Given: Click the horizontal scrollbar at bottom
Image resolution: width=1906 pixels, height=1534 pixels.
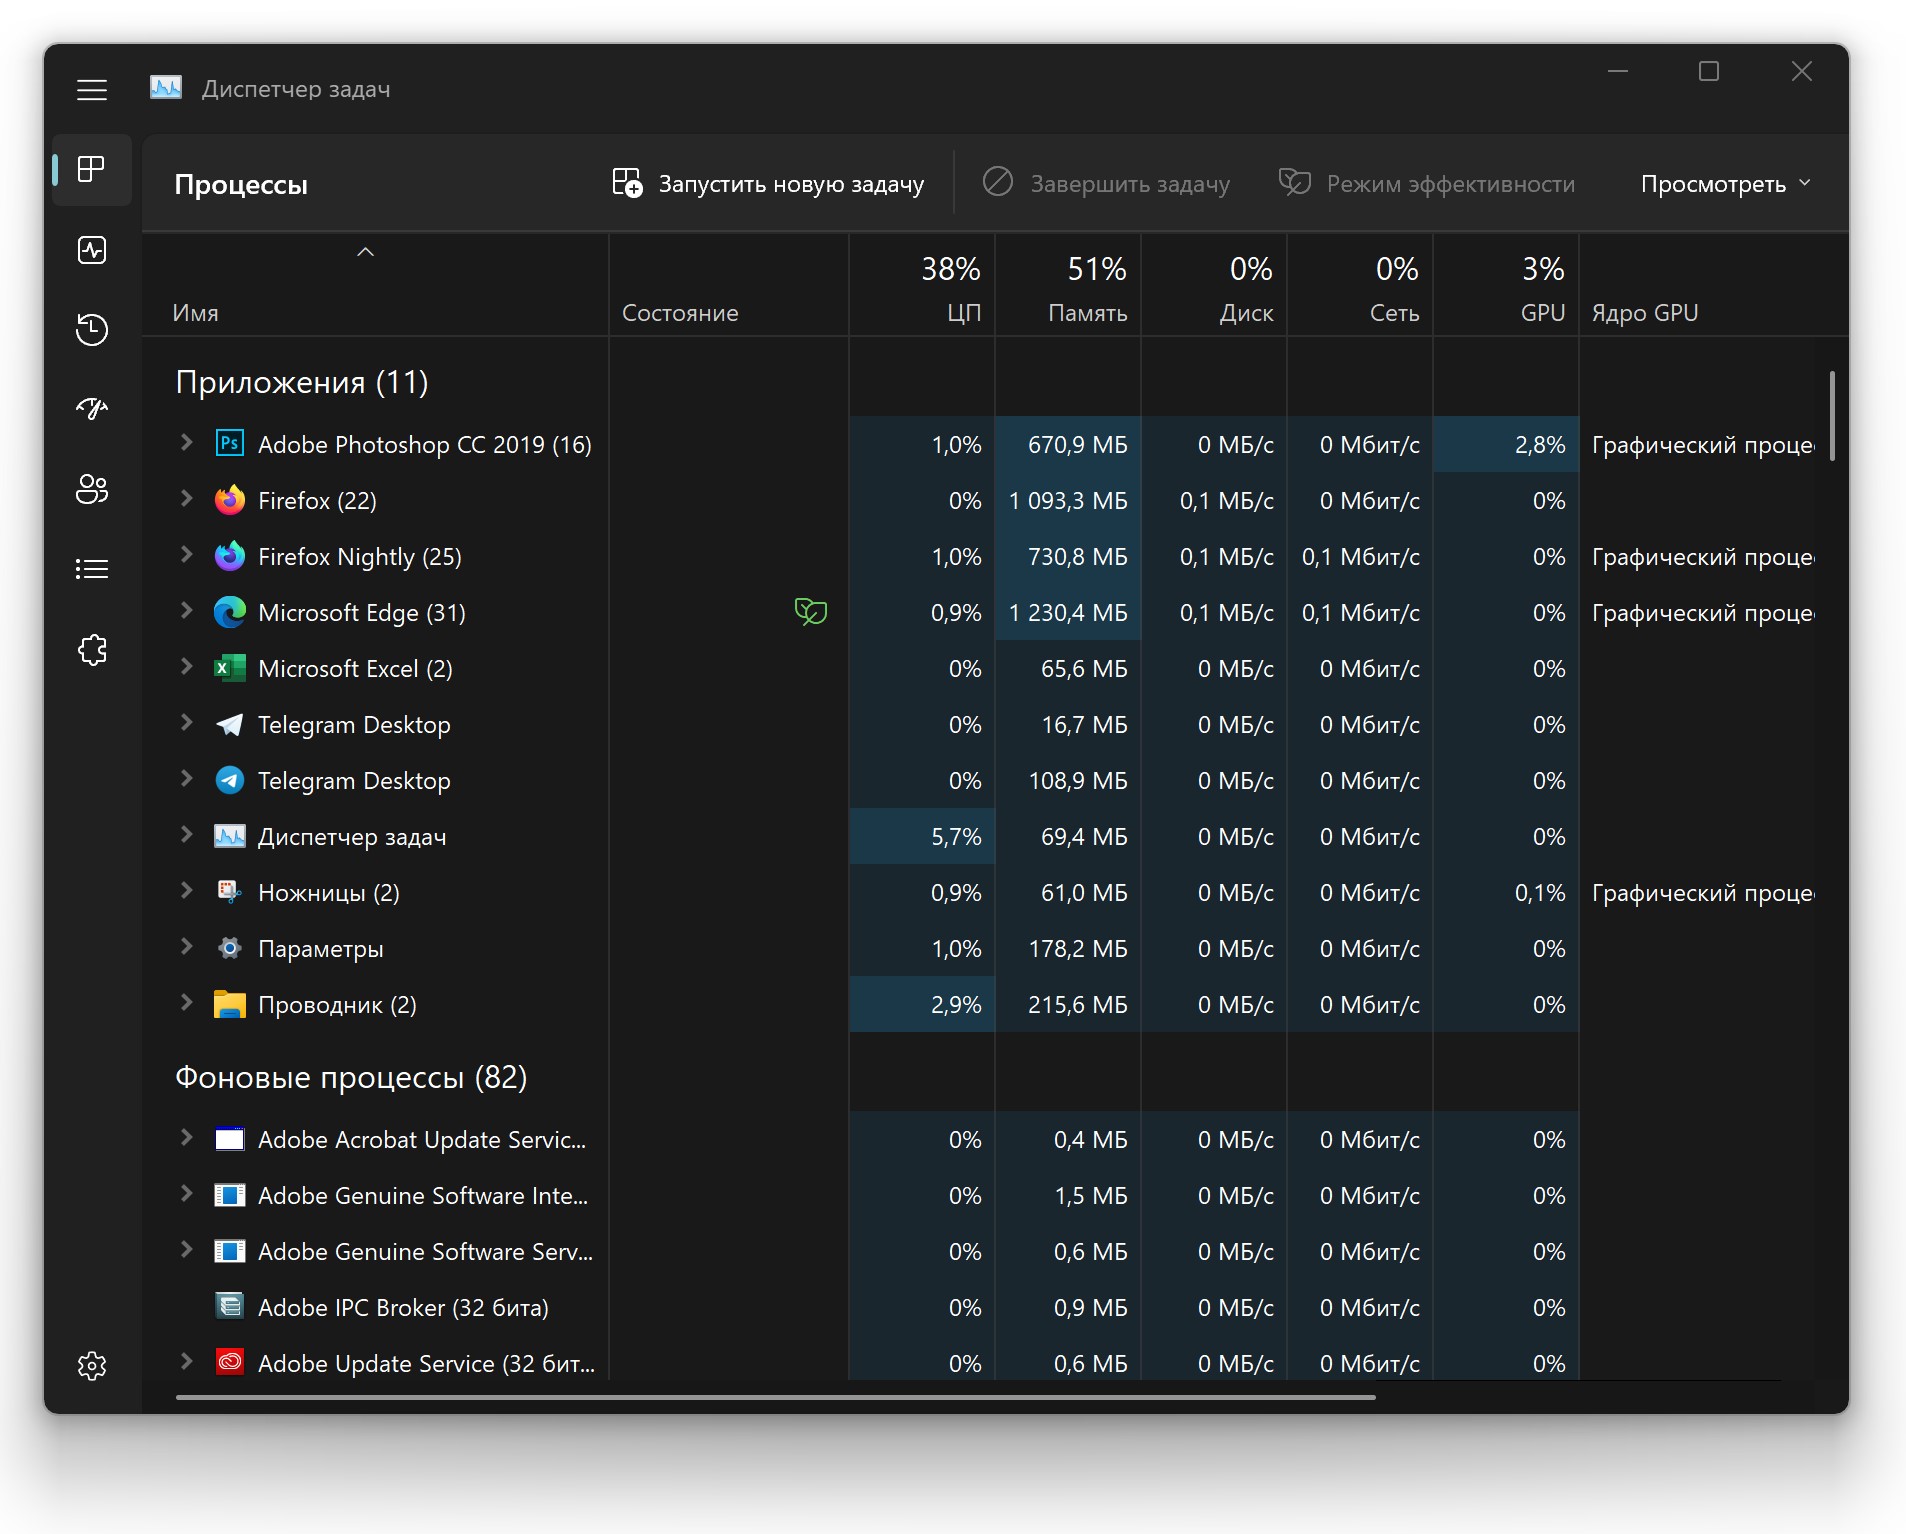Looking at the screenshot, I should click(776, 1397).
